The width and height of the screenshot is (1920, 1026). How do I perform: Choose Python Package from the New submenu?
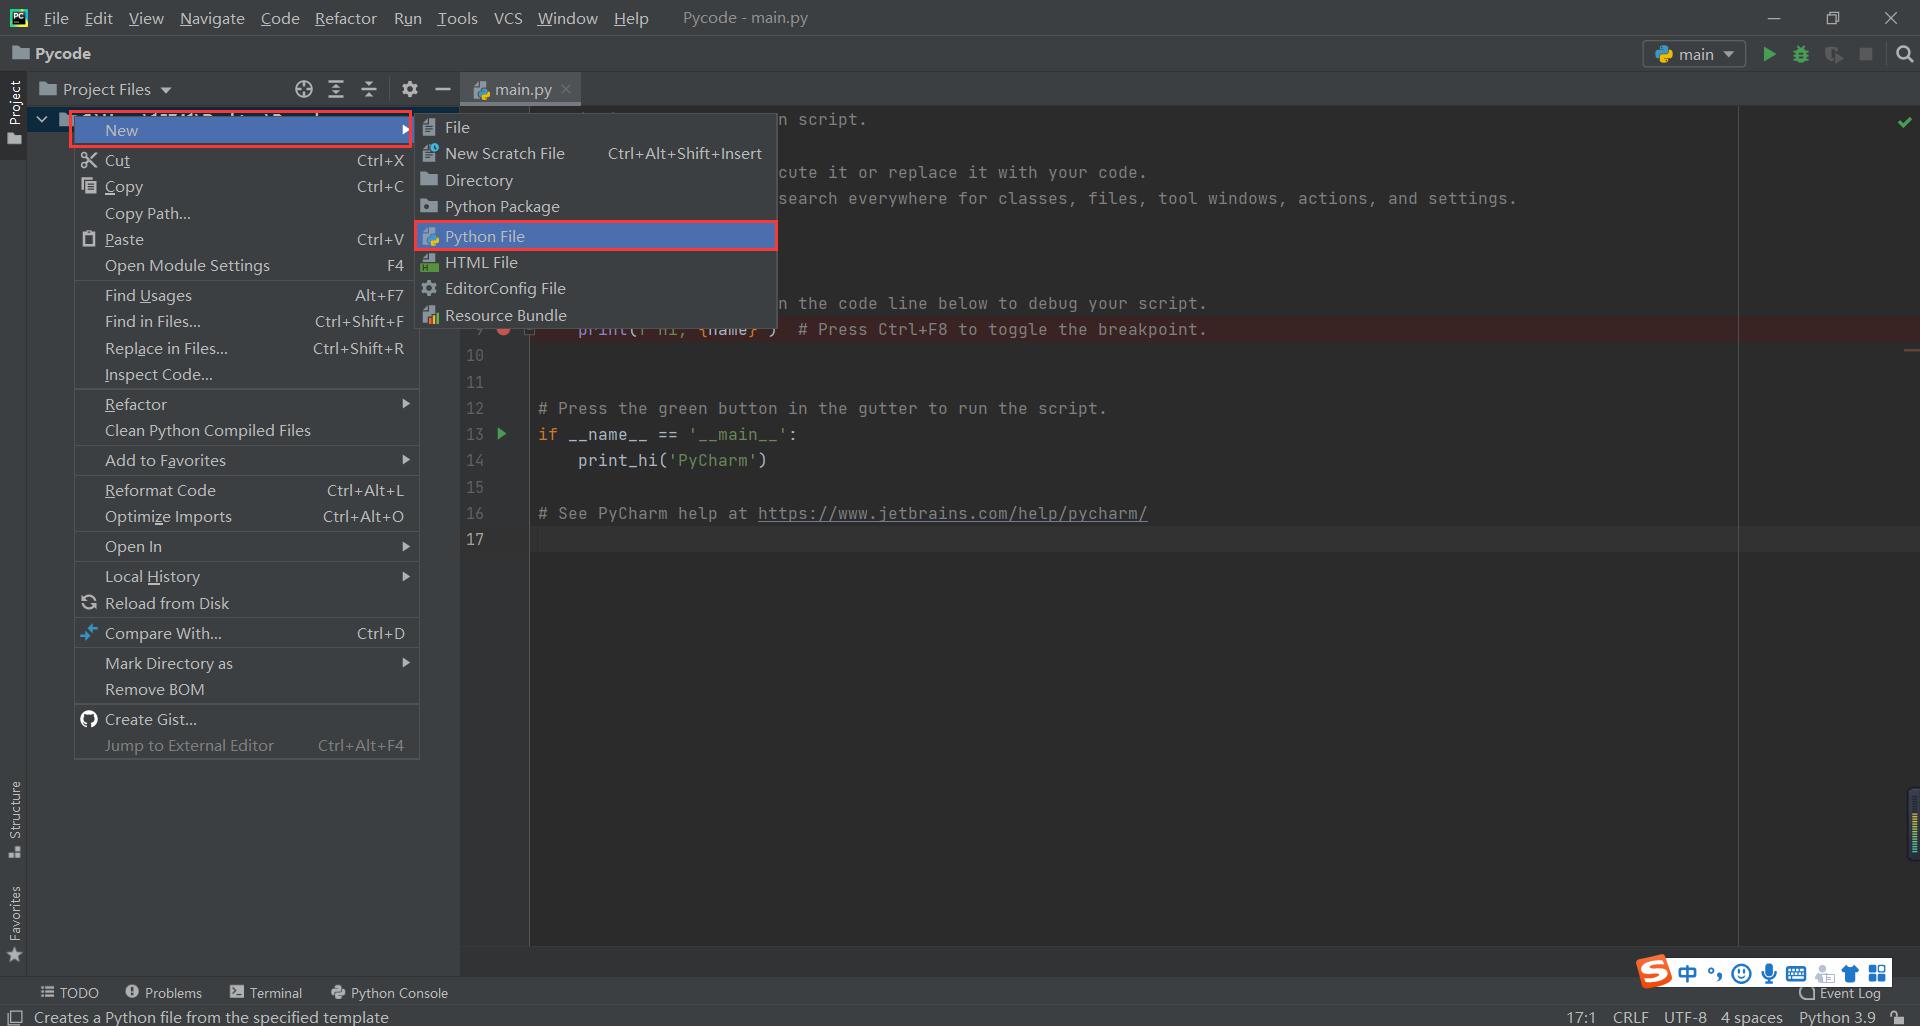596,206
